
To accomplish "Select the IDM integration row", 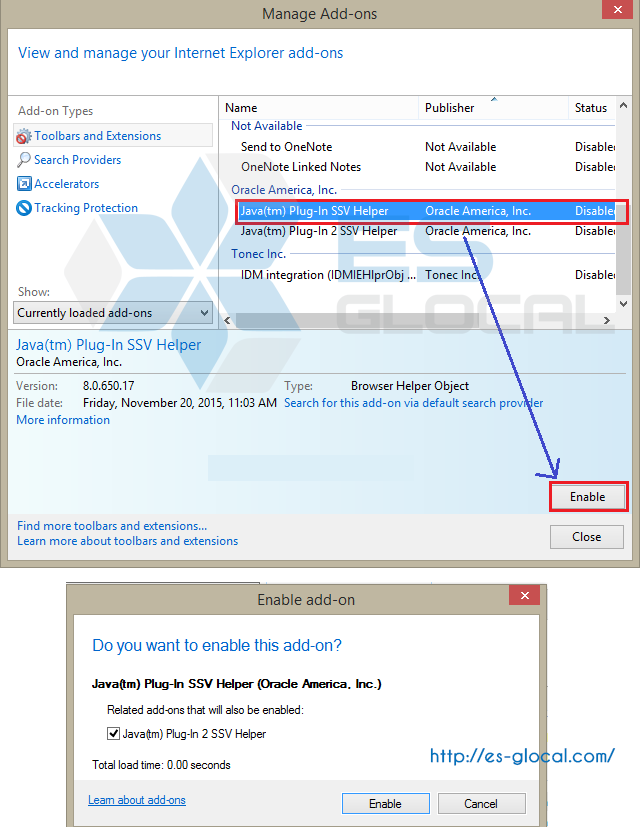I will [427, 275].
